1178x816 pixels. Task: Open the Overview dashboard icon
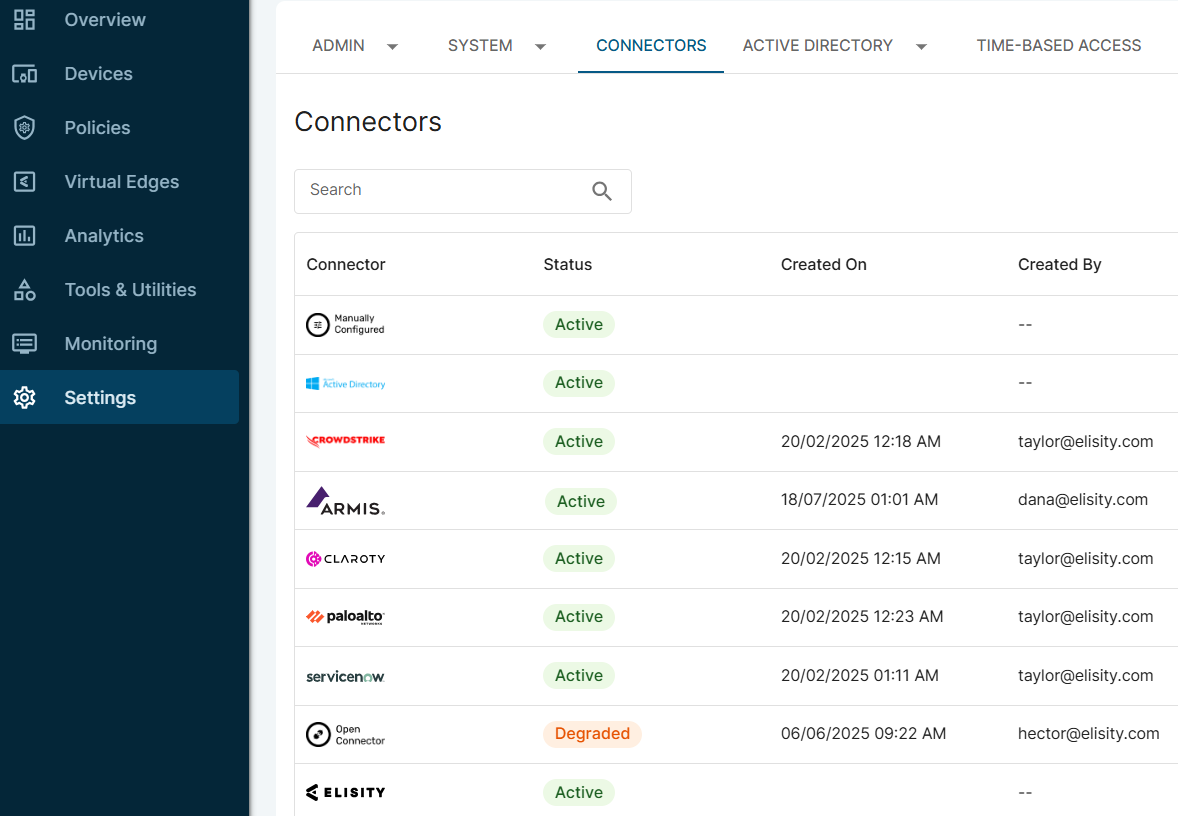click(x=24, y=19)
